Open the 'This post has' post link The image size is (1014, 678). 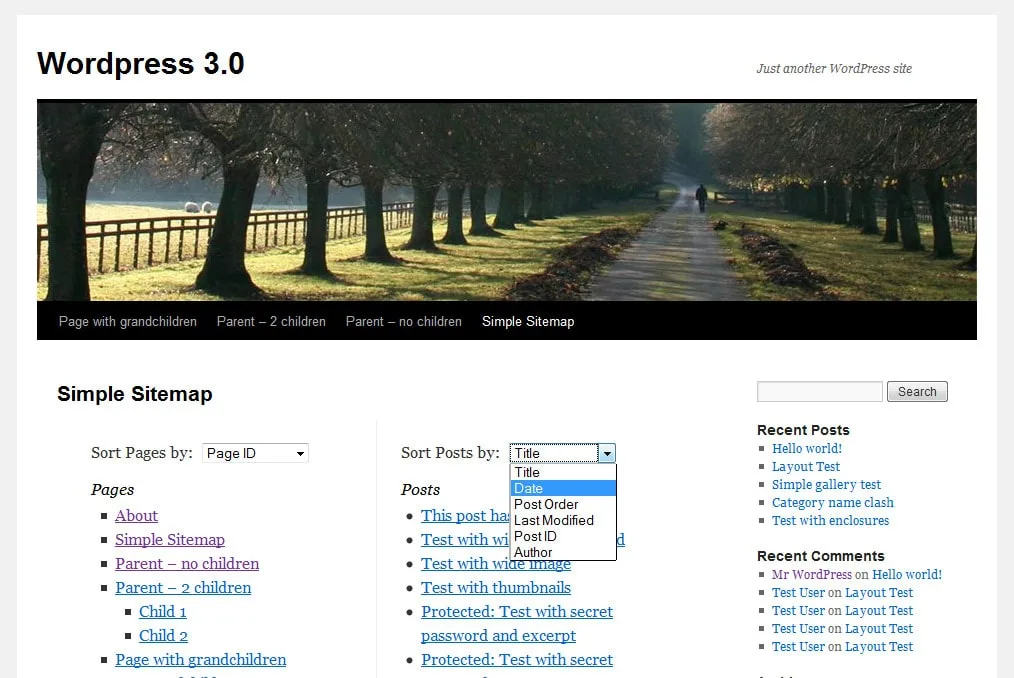(x=465, y=516)
